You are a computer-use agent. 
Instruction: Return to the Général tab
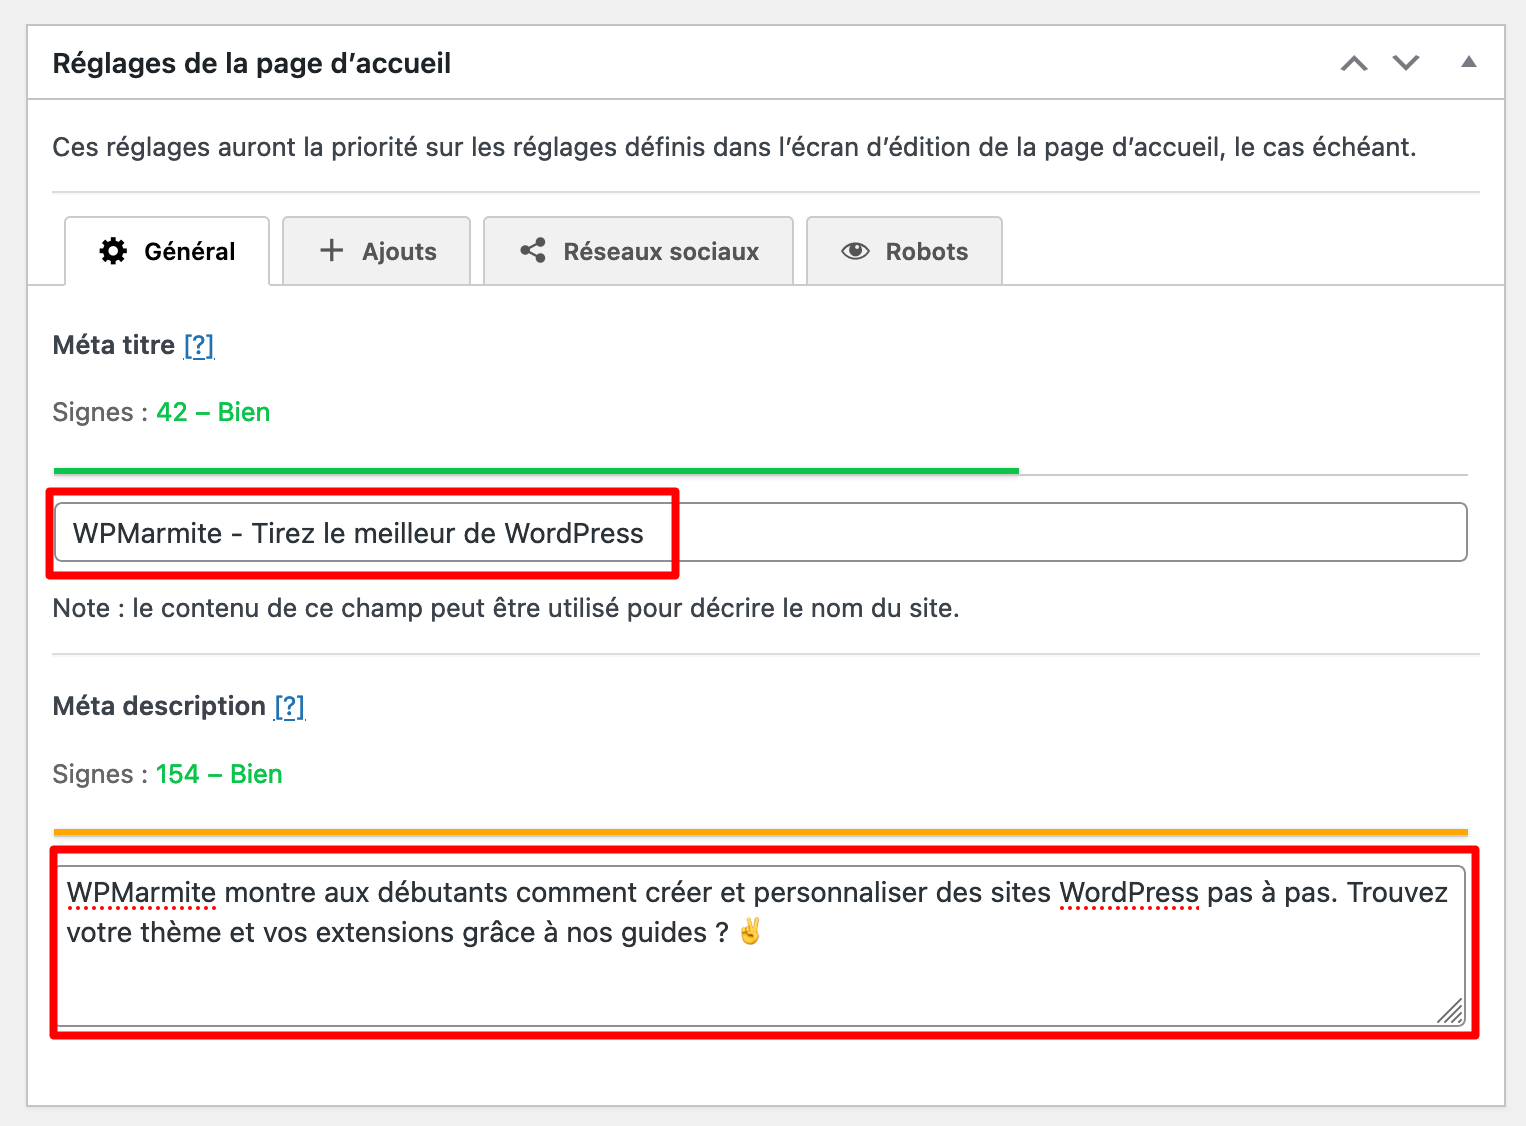point(189,251)
